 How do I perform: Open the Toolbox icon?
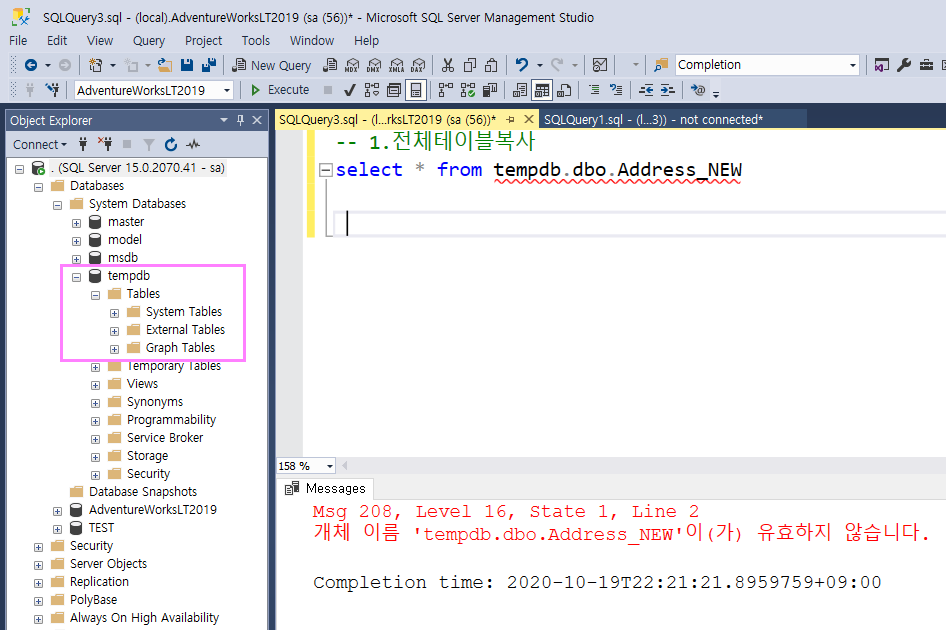point(926,65)
